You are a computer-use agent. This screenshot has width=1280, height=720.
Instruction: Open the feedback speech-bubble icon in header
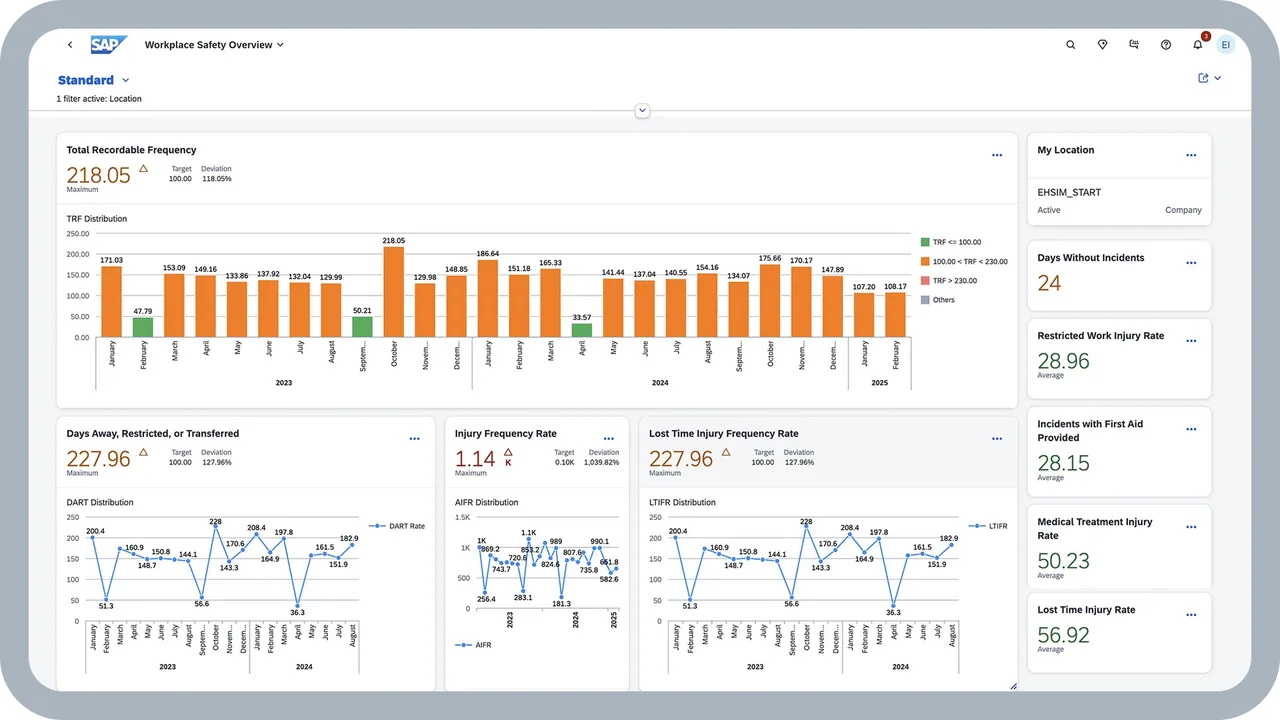[1134, 45]
